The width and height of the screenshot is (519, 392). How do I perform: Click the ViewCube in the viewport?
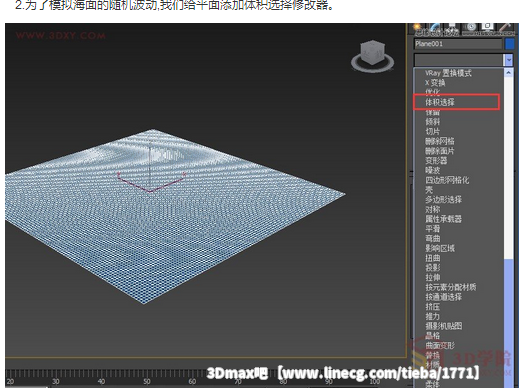[x=372, y=55]
